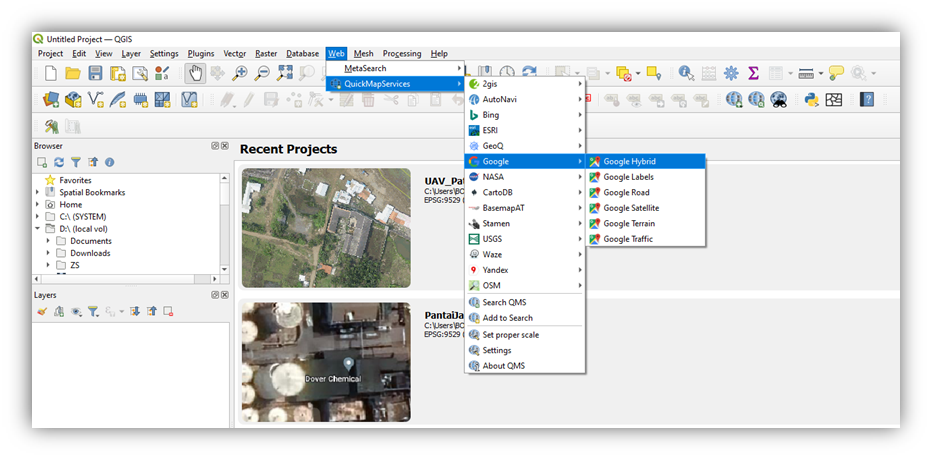932x460 pixels.
Task: Click the New GeoPackage Layer icon
Action: [73, 99]
